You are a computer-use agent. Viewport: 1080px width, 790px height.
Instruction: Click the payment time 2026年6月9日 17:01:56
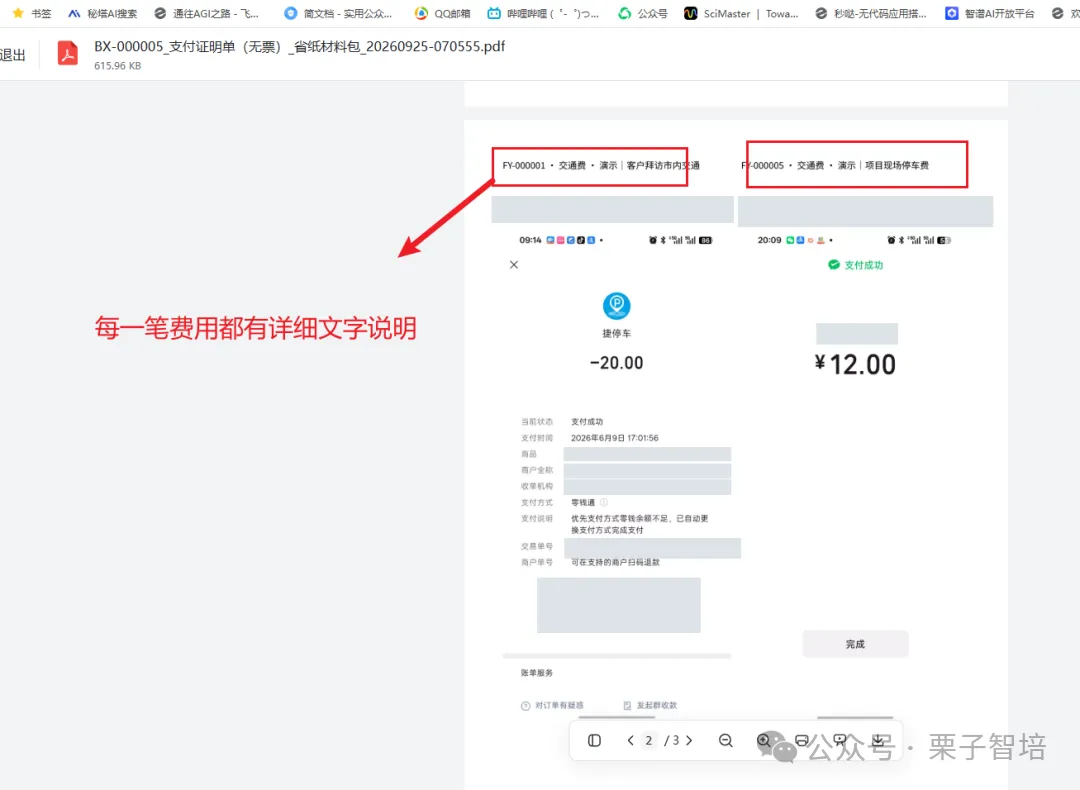[x=614, y=438]
